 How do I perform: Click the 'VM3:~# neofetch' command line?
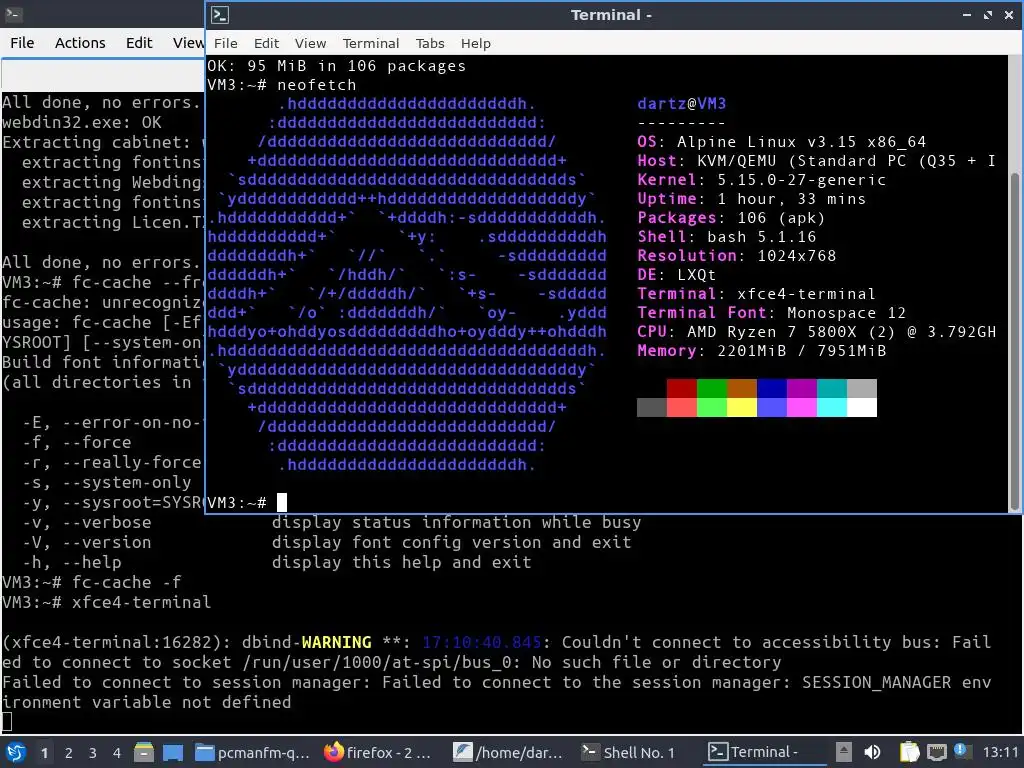[x=281, y=85]
